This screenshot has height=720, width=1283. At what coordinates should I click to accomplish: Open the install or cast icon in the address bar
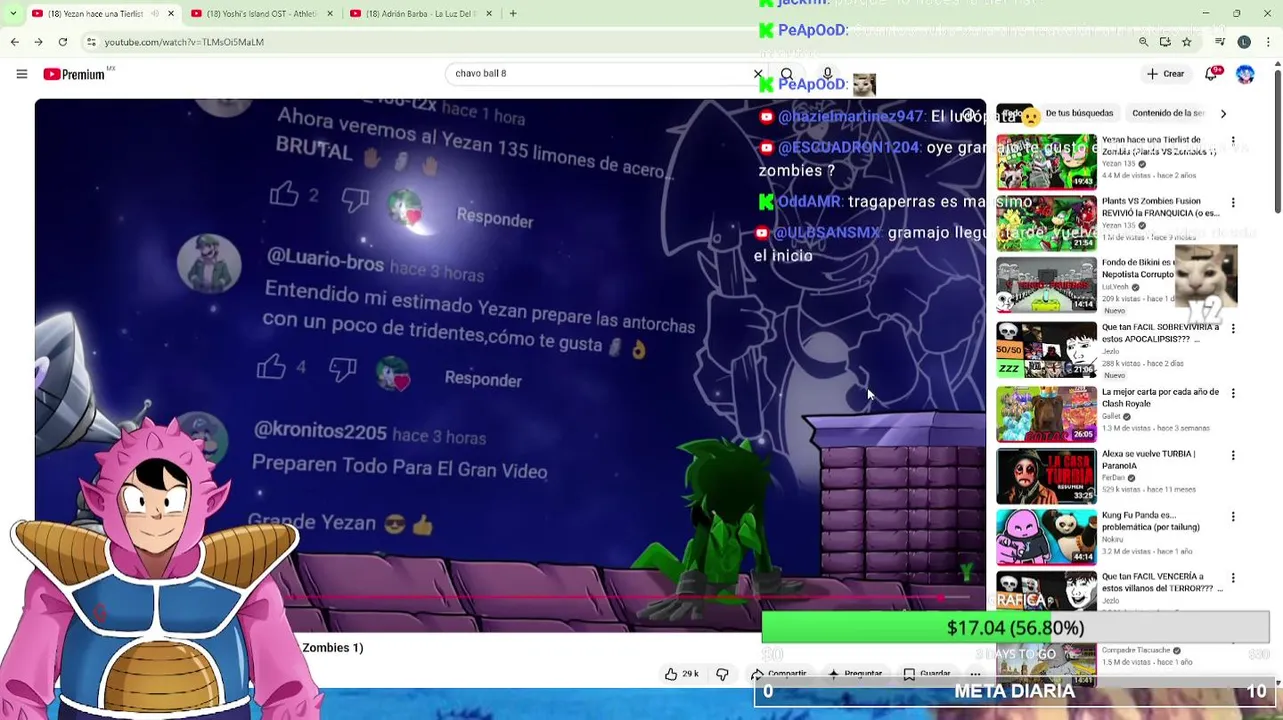tap(1165, 42)
